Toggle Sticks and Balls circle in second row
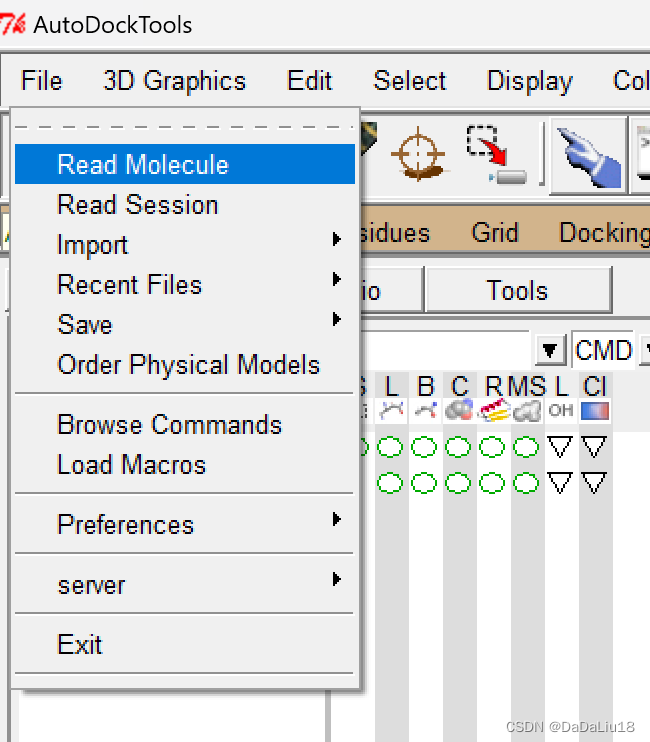This screenshot has height=742, width=650. coord(424,483)
